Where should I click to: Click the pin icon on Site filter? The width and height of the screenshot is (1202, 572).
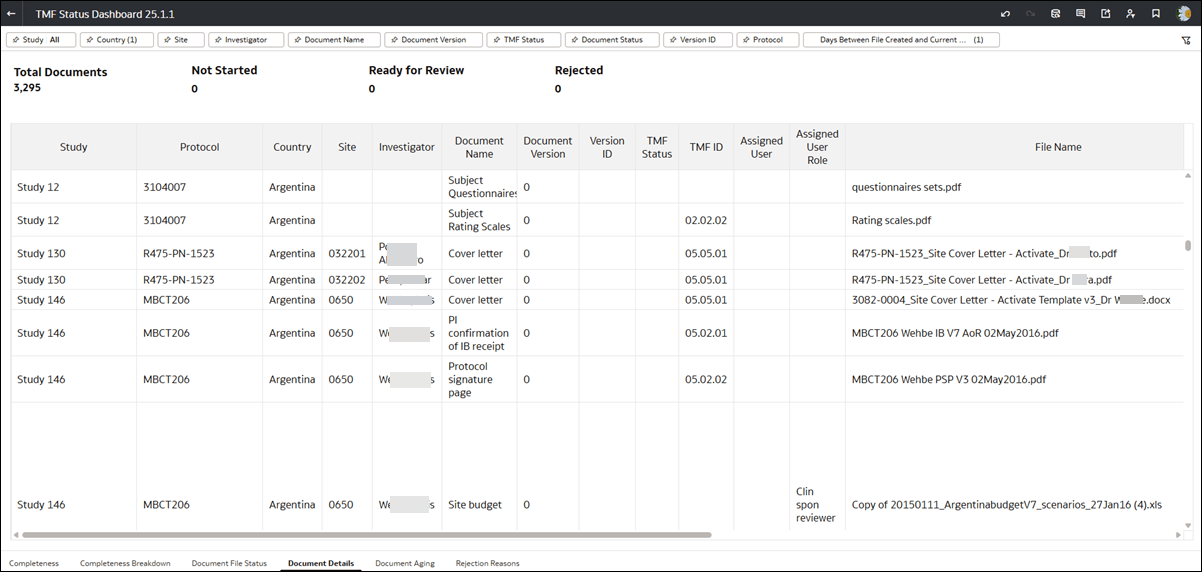coord(166,40)
